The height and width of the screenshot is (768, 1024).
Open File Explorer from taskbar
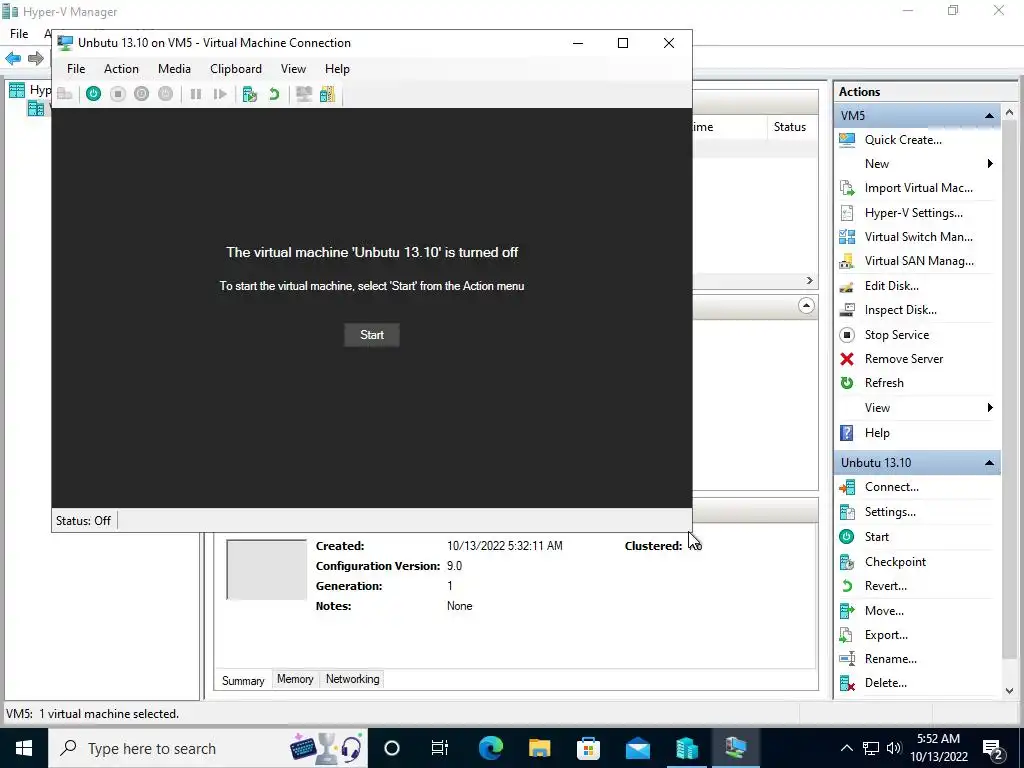tap(539, 748)
